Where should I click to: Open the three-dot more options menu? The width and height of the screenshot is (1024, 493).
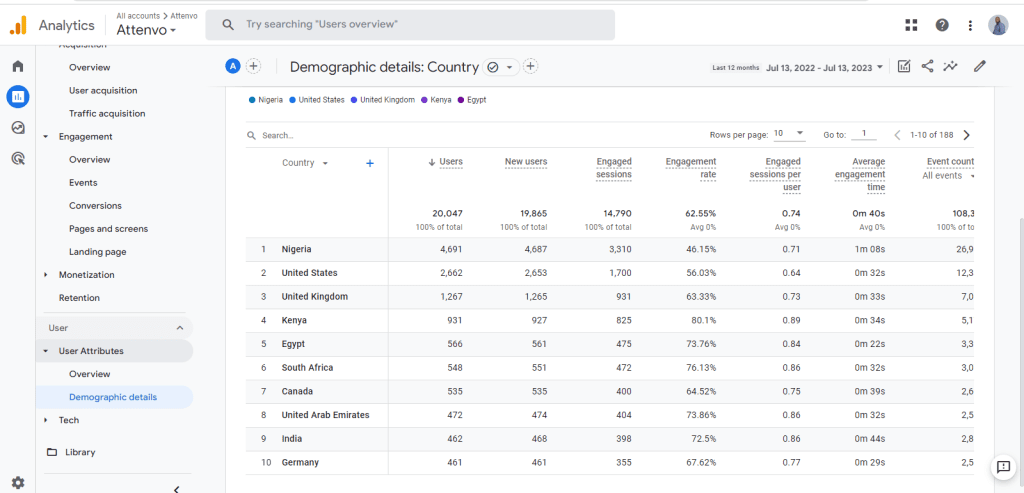[x=970, y=25]
